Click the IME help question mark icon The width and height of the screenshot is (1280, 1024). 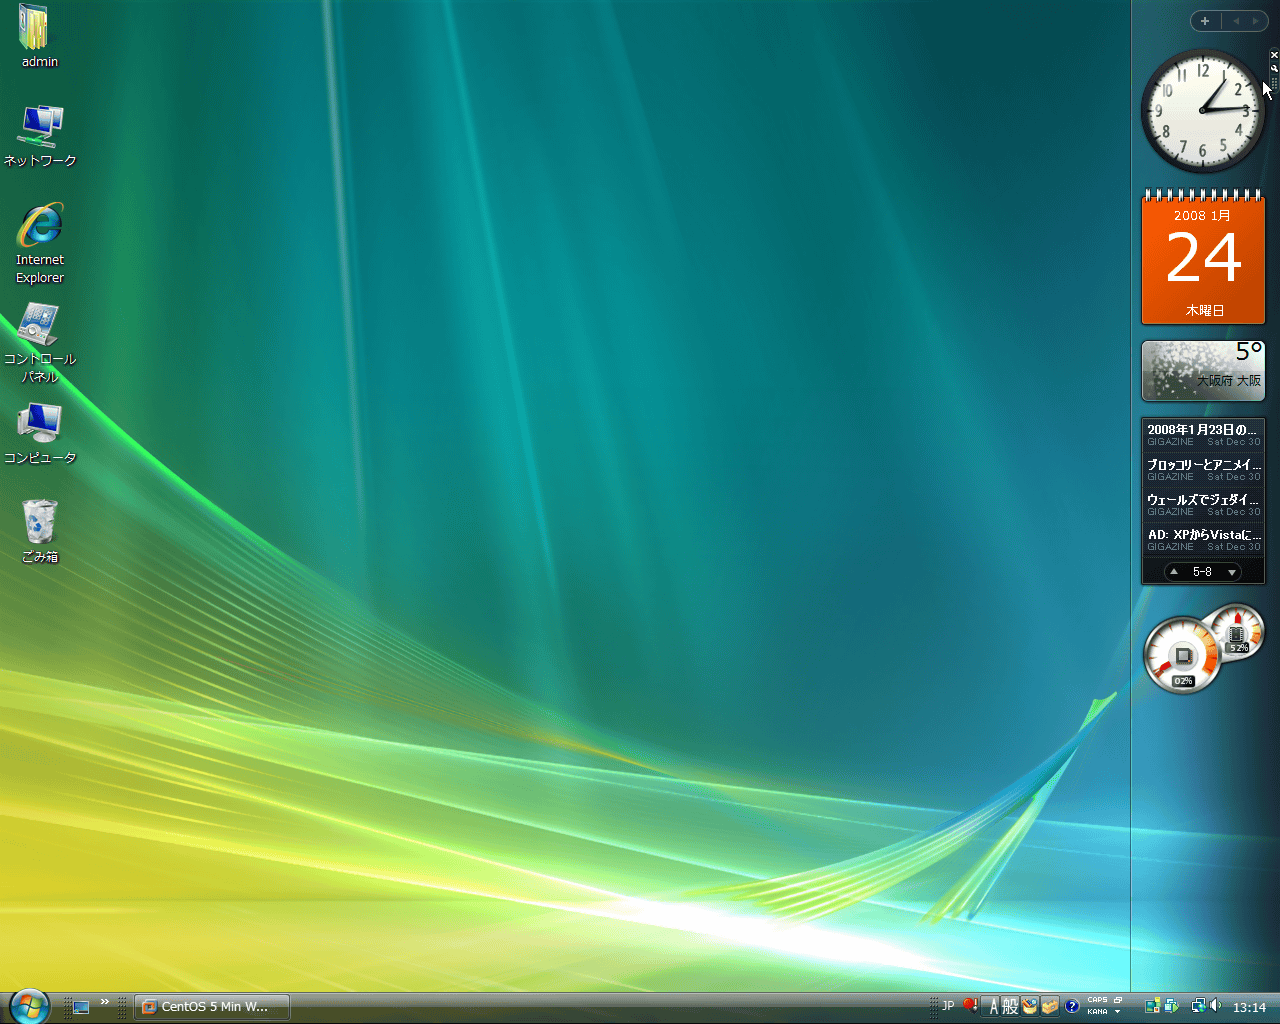click(1071, 1006)
